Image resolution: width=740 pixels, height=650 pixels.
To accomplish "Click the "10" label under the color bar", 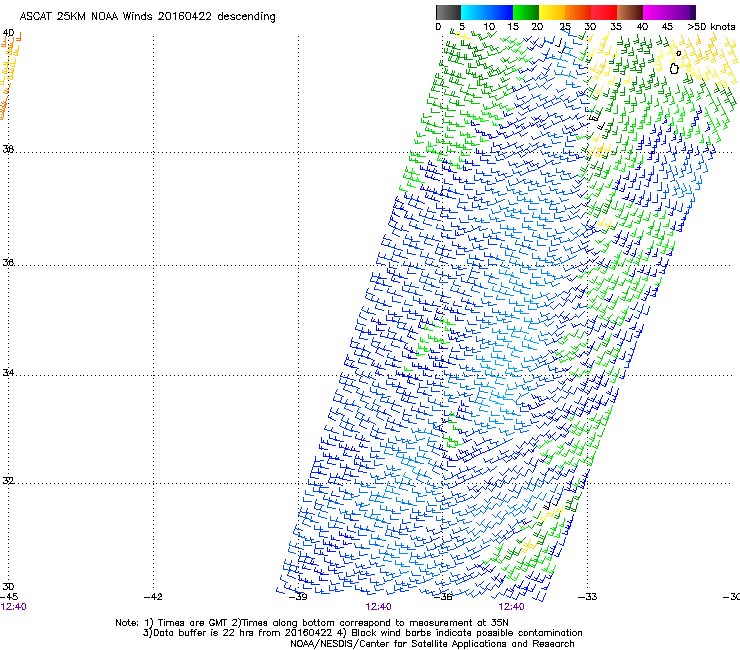I will click(x=489, y=26).
